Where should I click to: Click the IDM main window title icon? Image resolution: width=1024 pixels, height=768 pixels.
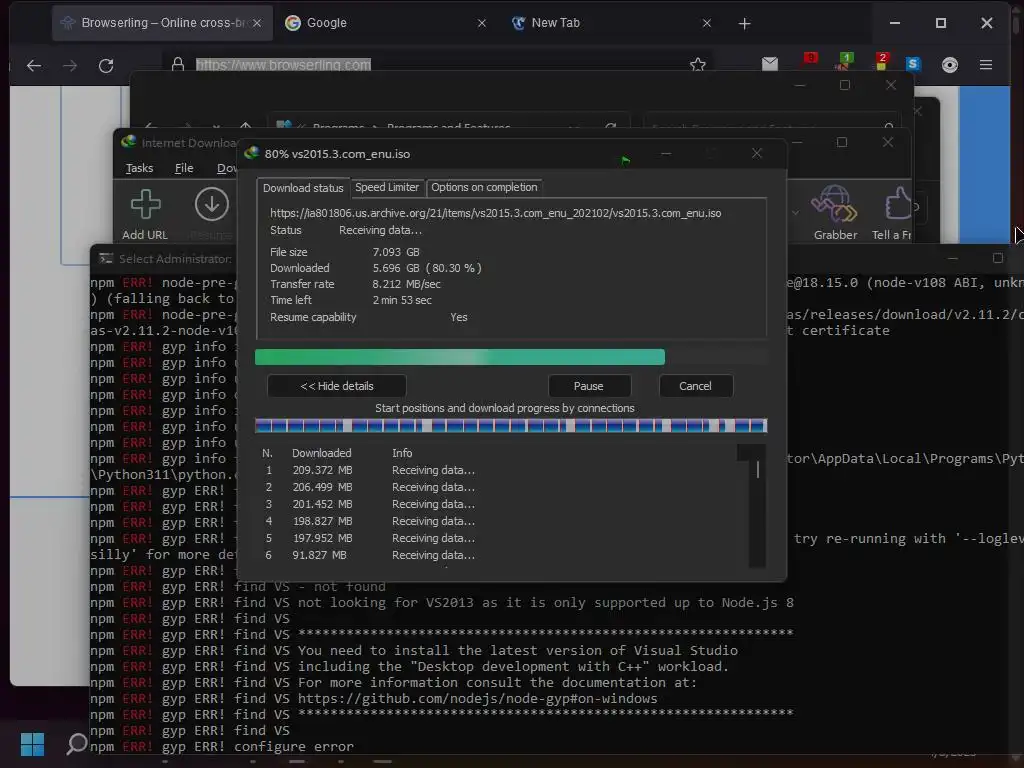(129, 142)
